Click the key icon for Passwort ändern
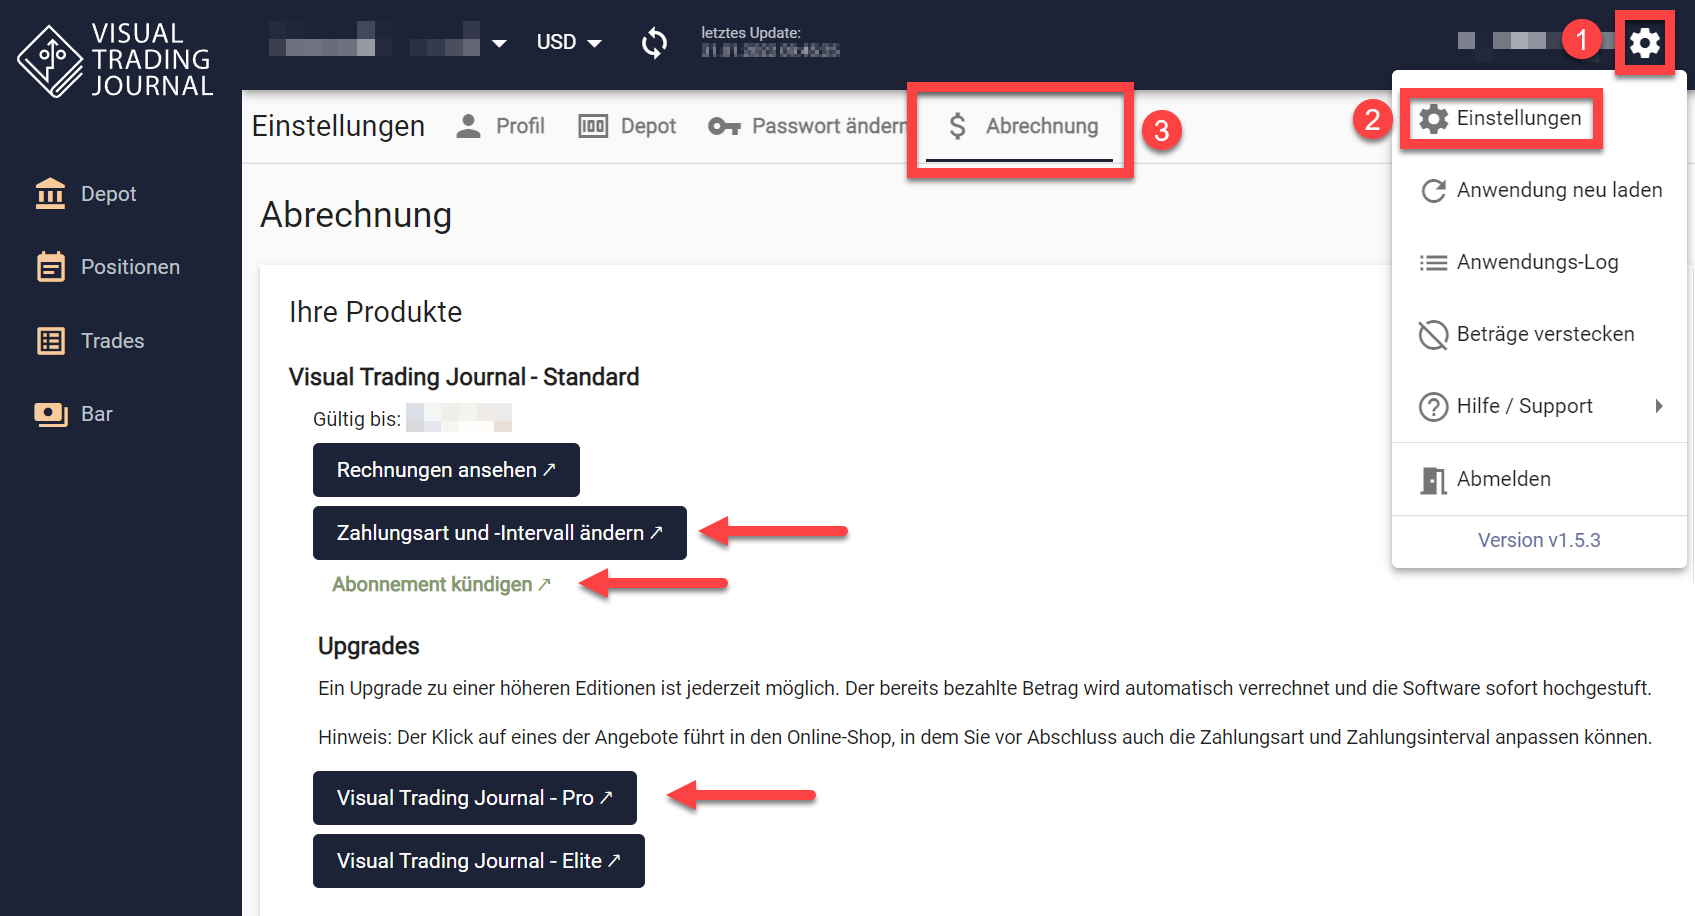Image resolution: width=1695 pixels, height=916 pixels. tap(724, 126)
